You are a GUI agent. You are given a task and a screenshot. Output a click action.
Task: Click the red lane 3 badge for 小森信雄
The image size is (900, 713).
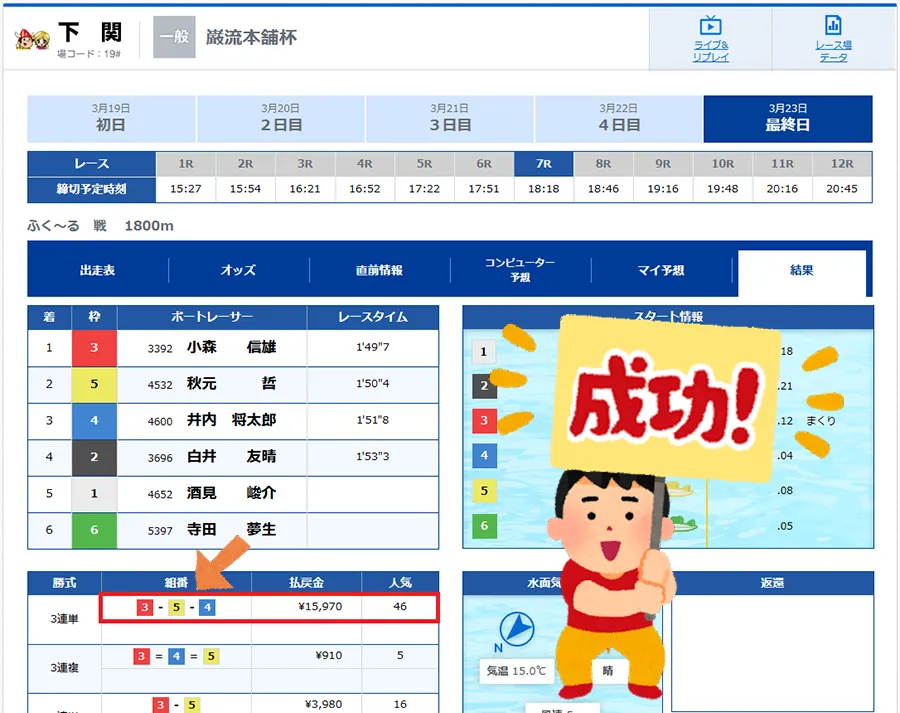coord(94,348)
